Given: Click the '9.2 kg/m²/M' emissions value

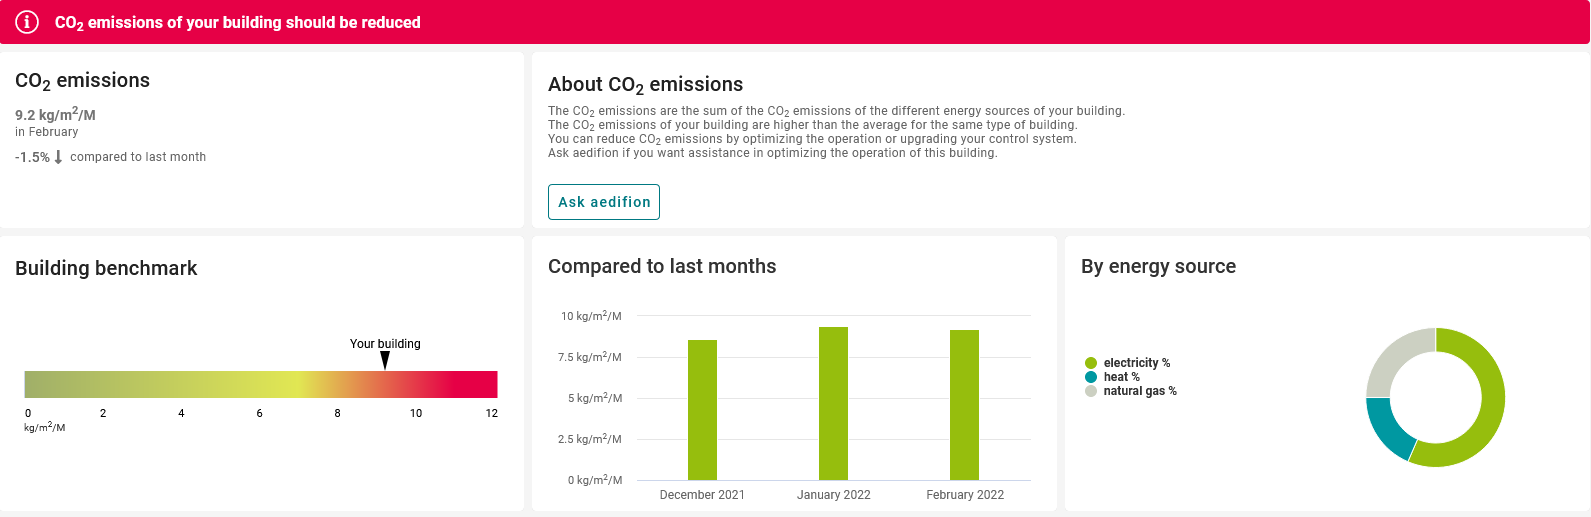Looking at the screenshot, I should coord(55,114).
